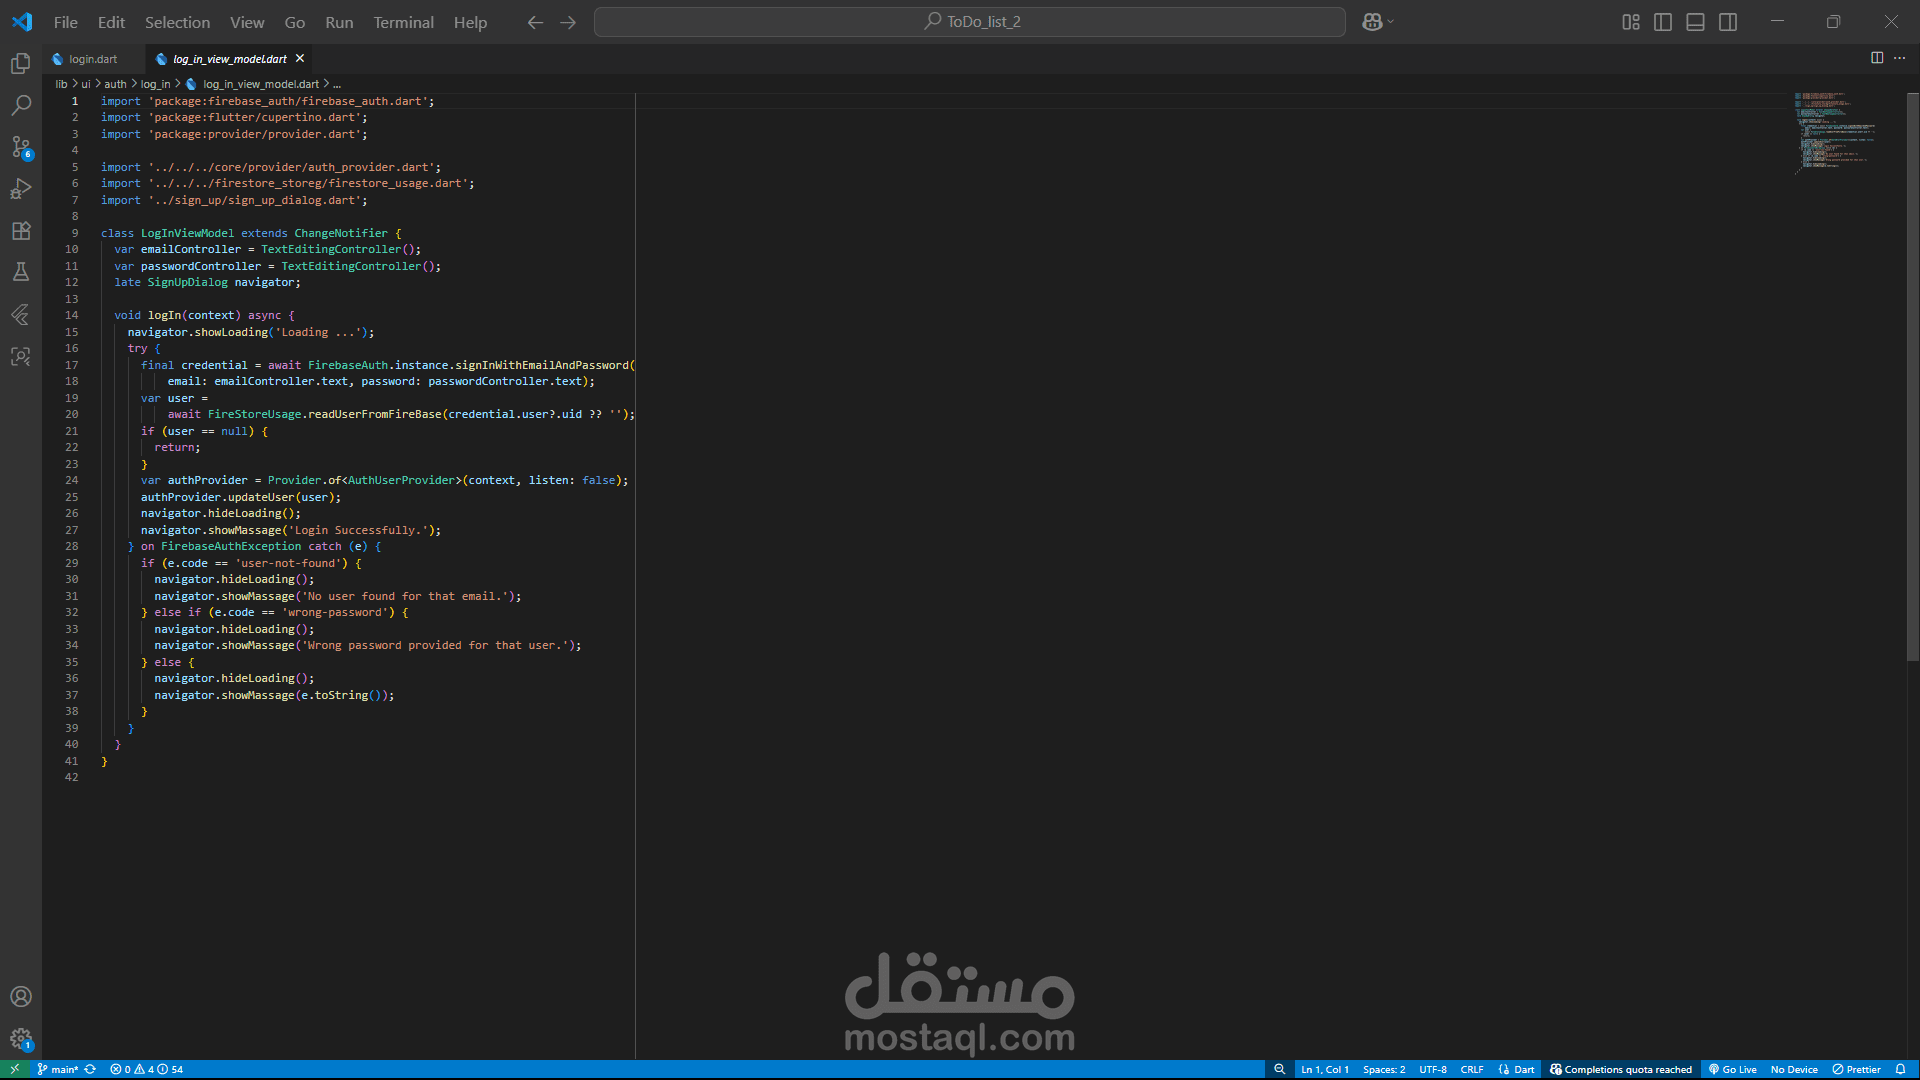The image size is (1920, 1080).
Task: Expand the log_in breadcrumb folder
Action: click(155, 84)
